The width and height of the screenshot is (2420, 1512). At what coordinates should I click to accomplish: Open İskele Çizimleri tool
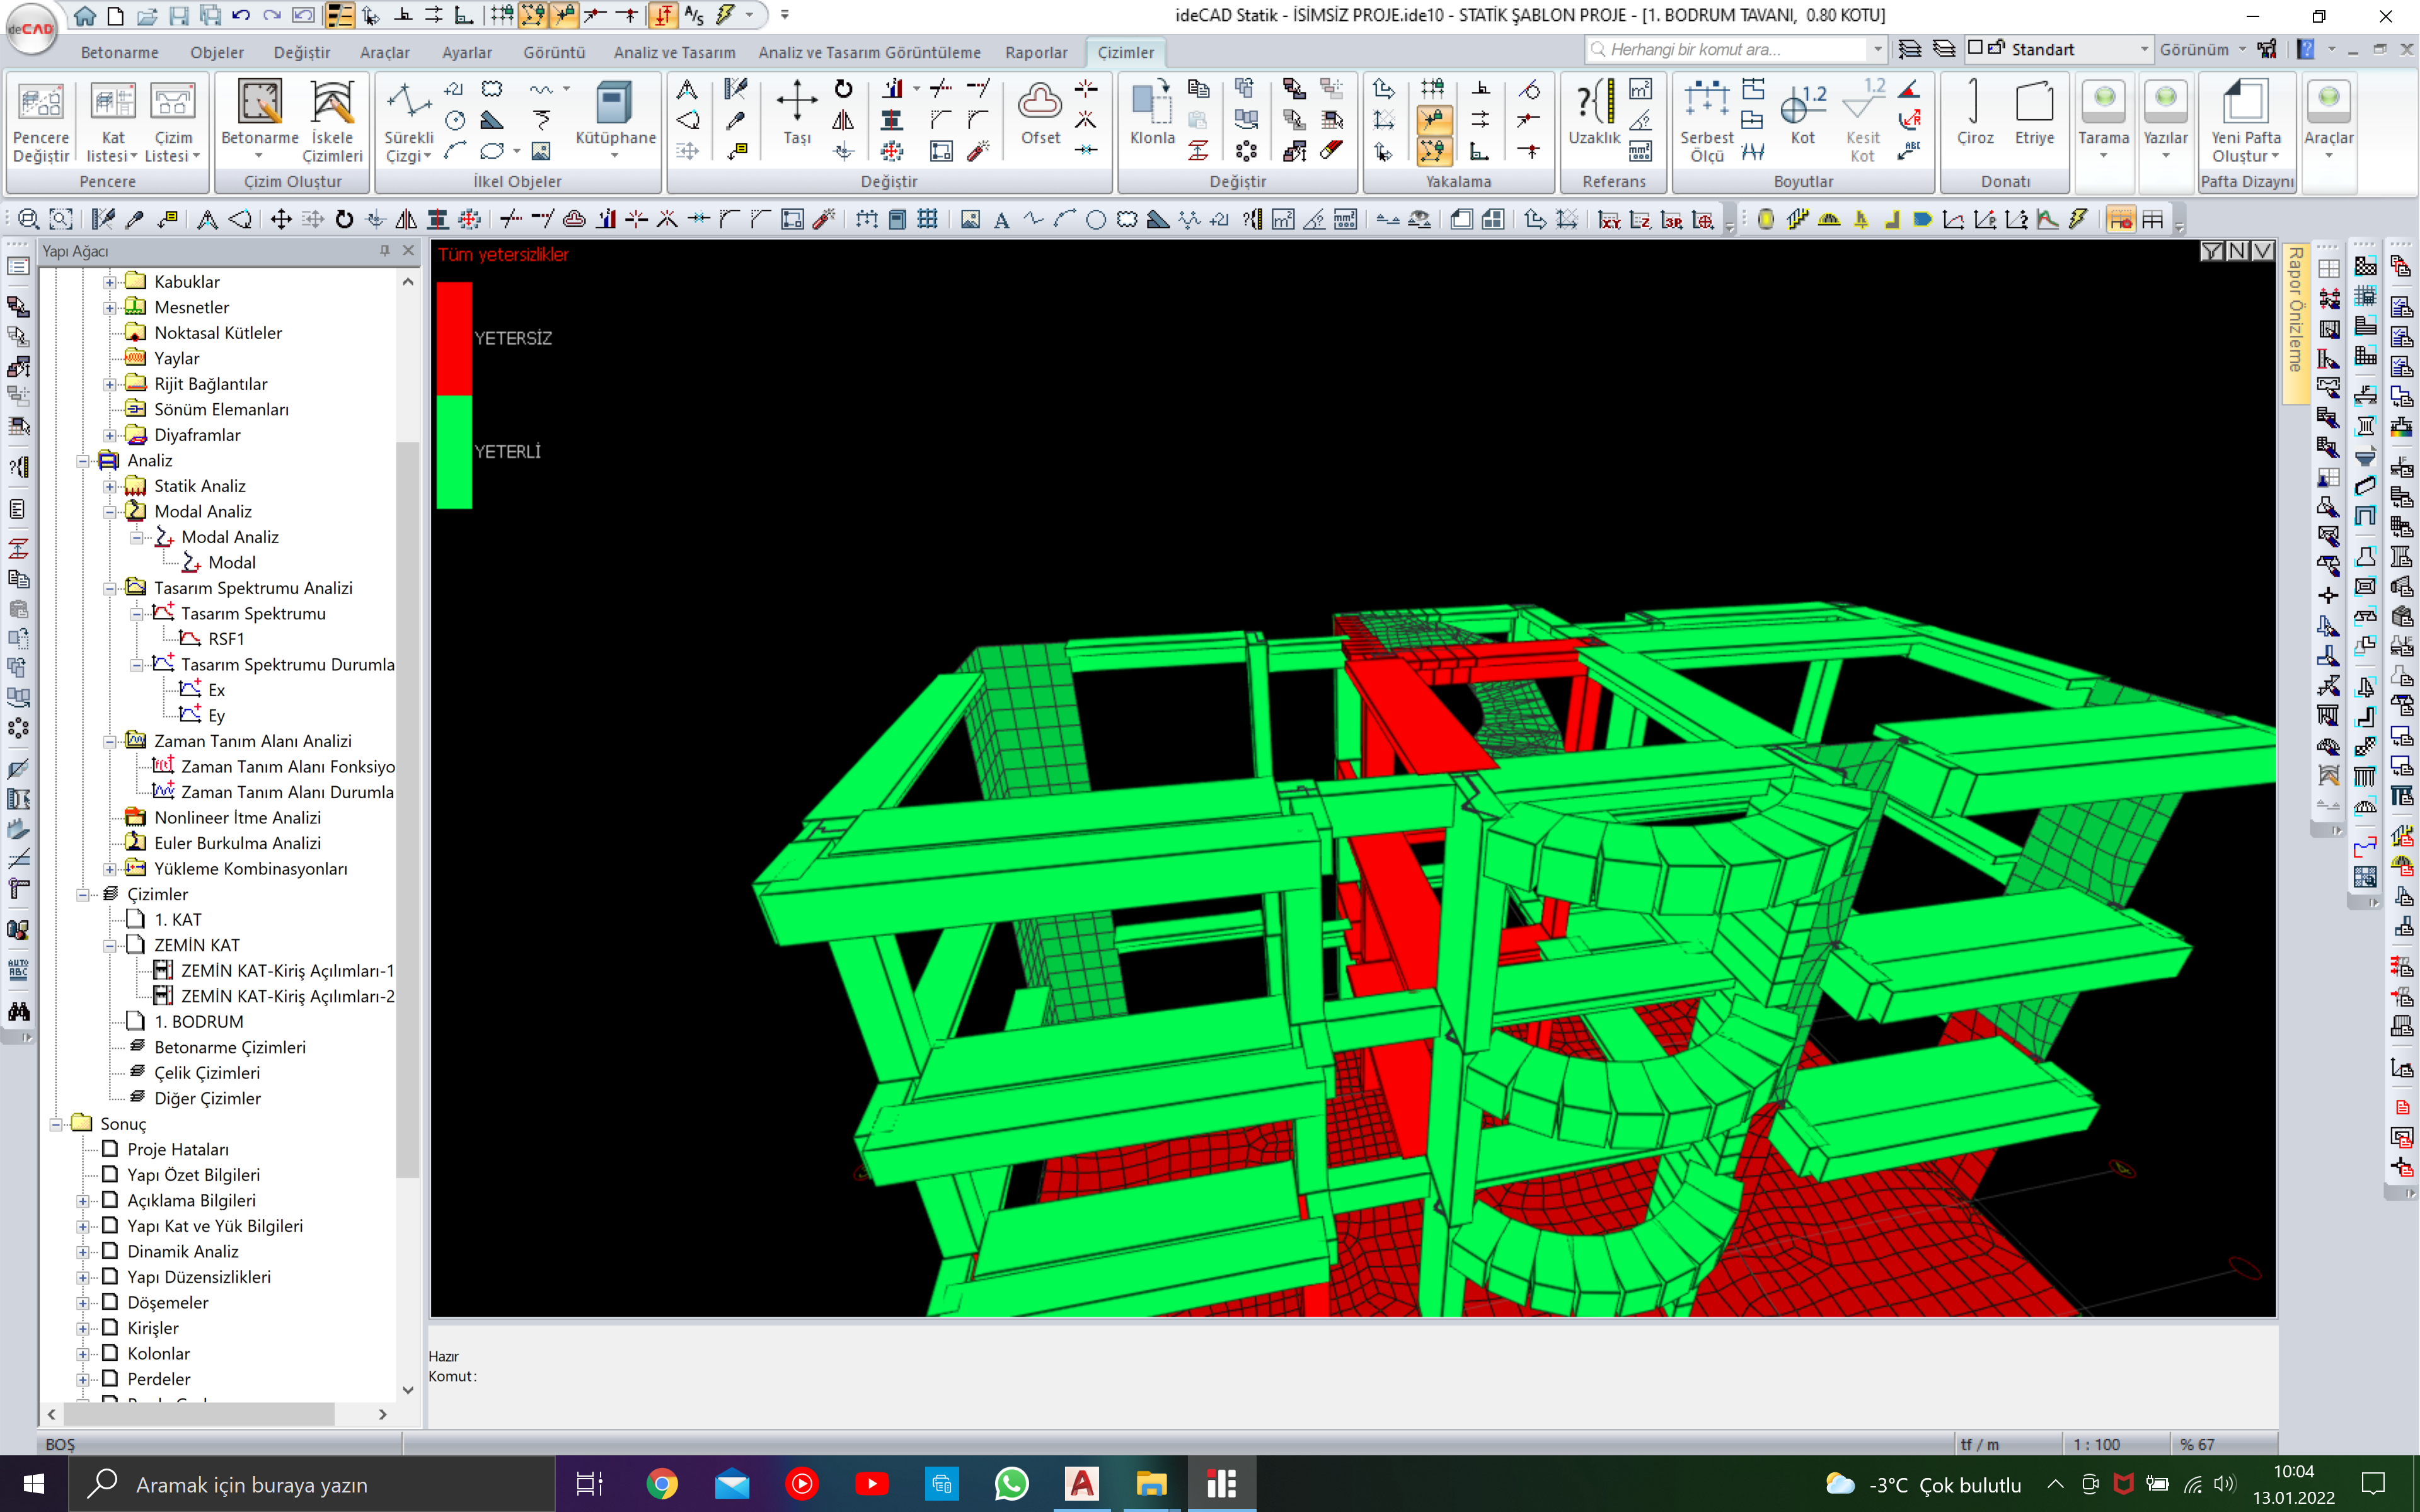pyautogui.click(x=332, y=121)
